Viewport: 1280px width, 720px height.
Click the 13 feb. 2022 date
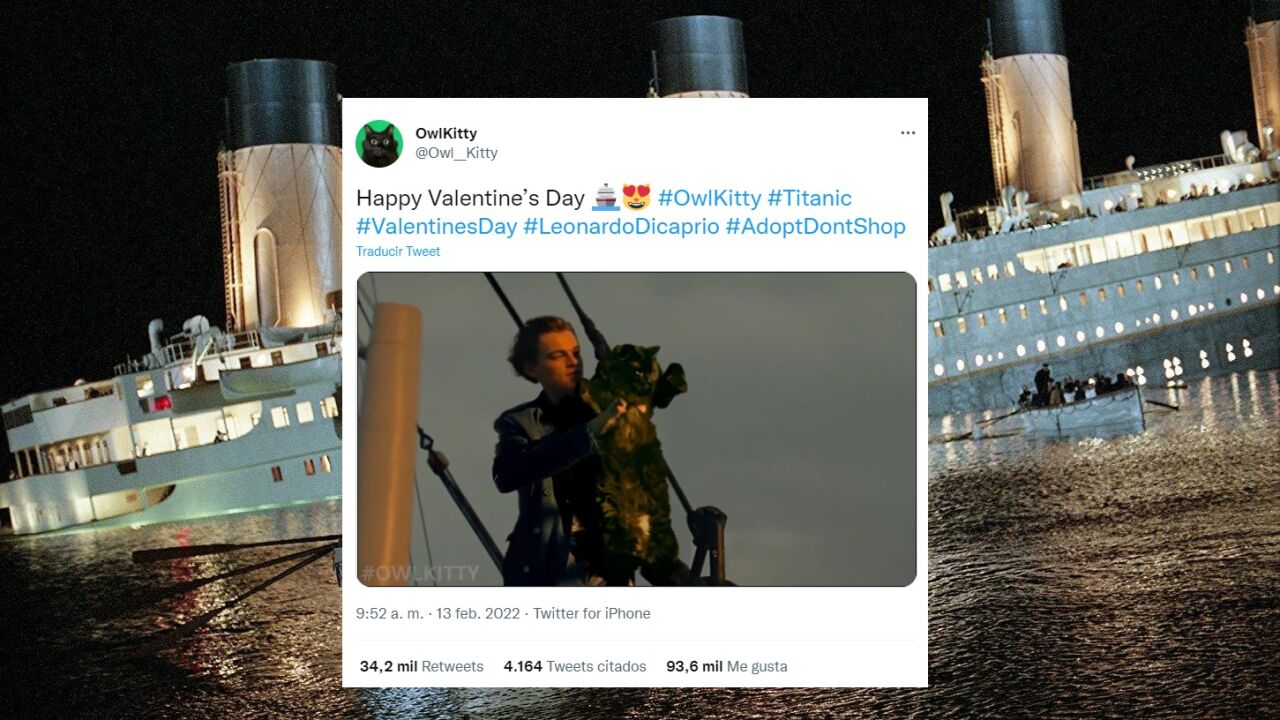coord(478,614)
